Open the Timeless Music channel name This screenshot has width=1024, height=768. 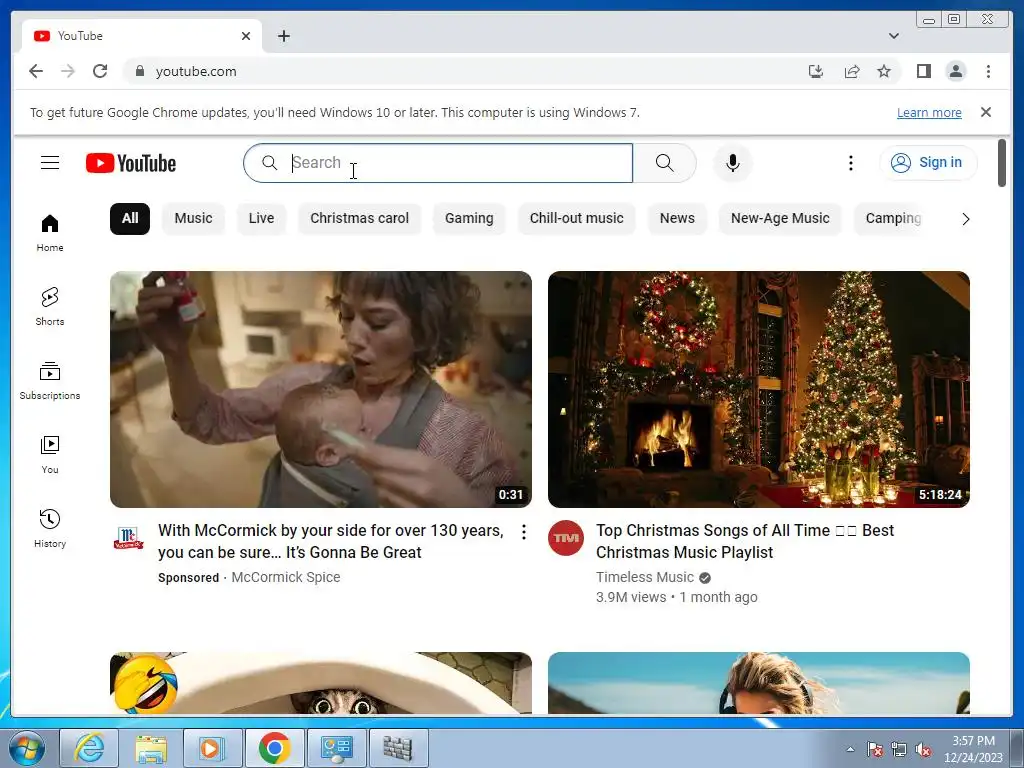pos(645,577)
